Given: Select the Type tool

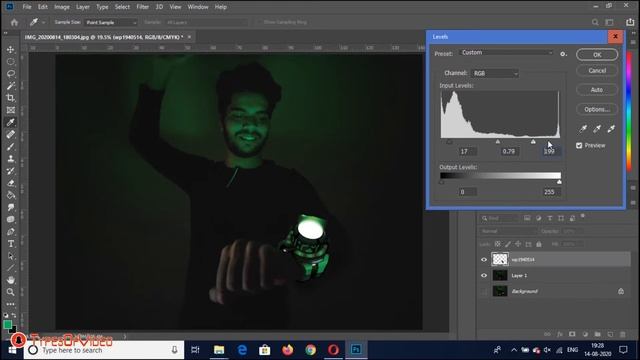Looking at the screenshot, I should pyautogui.click(x=11, y=244).
